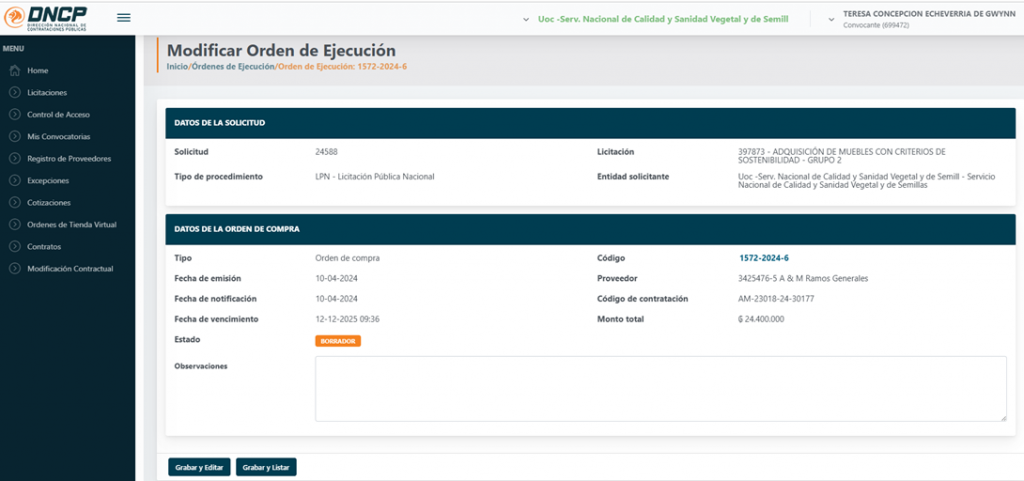
Task: Click the Cotizaciones chevron icon
Action: coord(14,203)
